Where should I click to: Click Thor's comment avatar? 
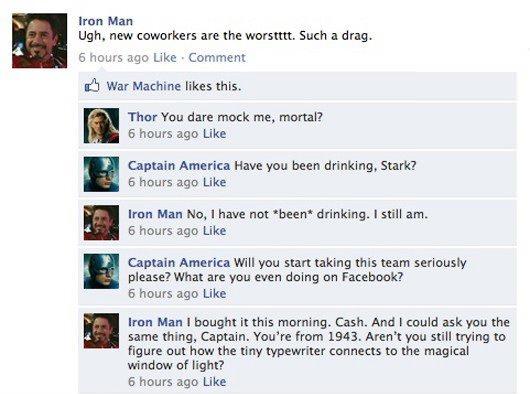click(x=101, y=125)
